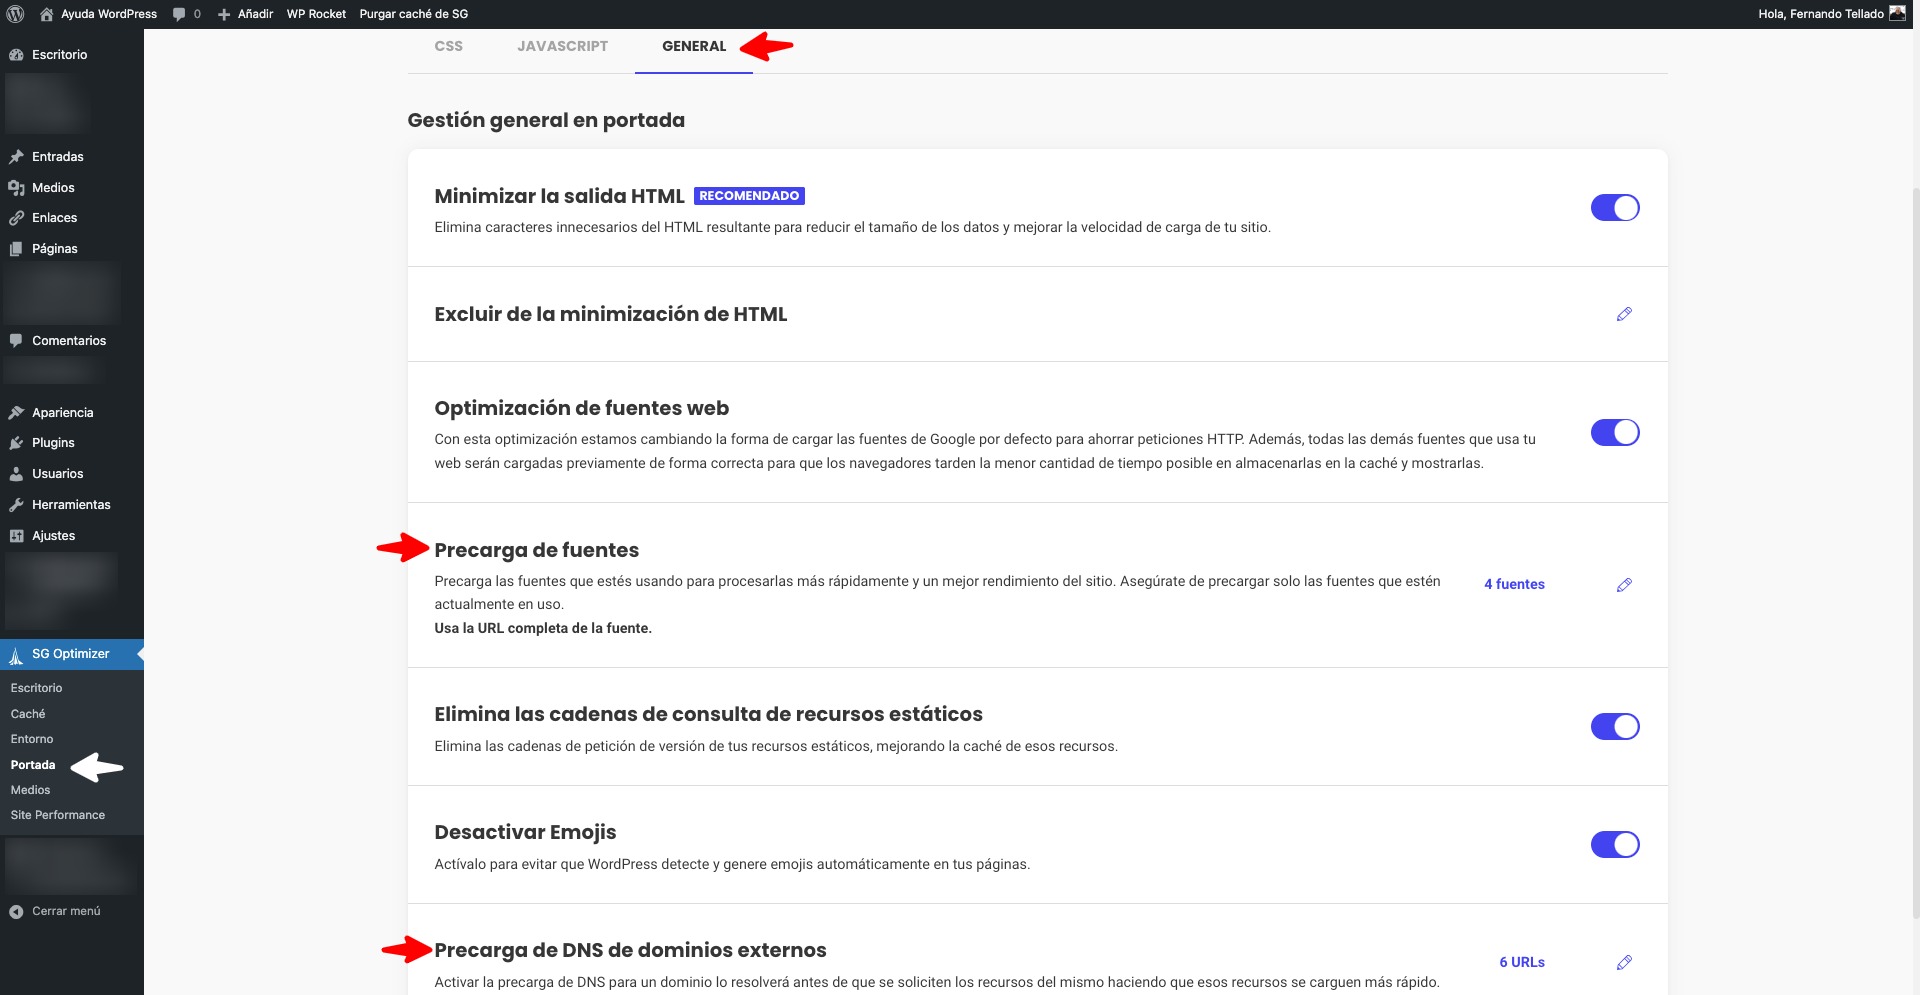Click the Cerrar menú collapse icon

click(16, 912)
